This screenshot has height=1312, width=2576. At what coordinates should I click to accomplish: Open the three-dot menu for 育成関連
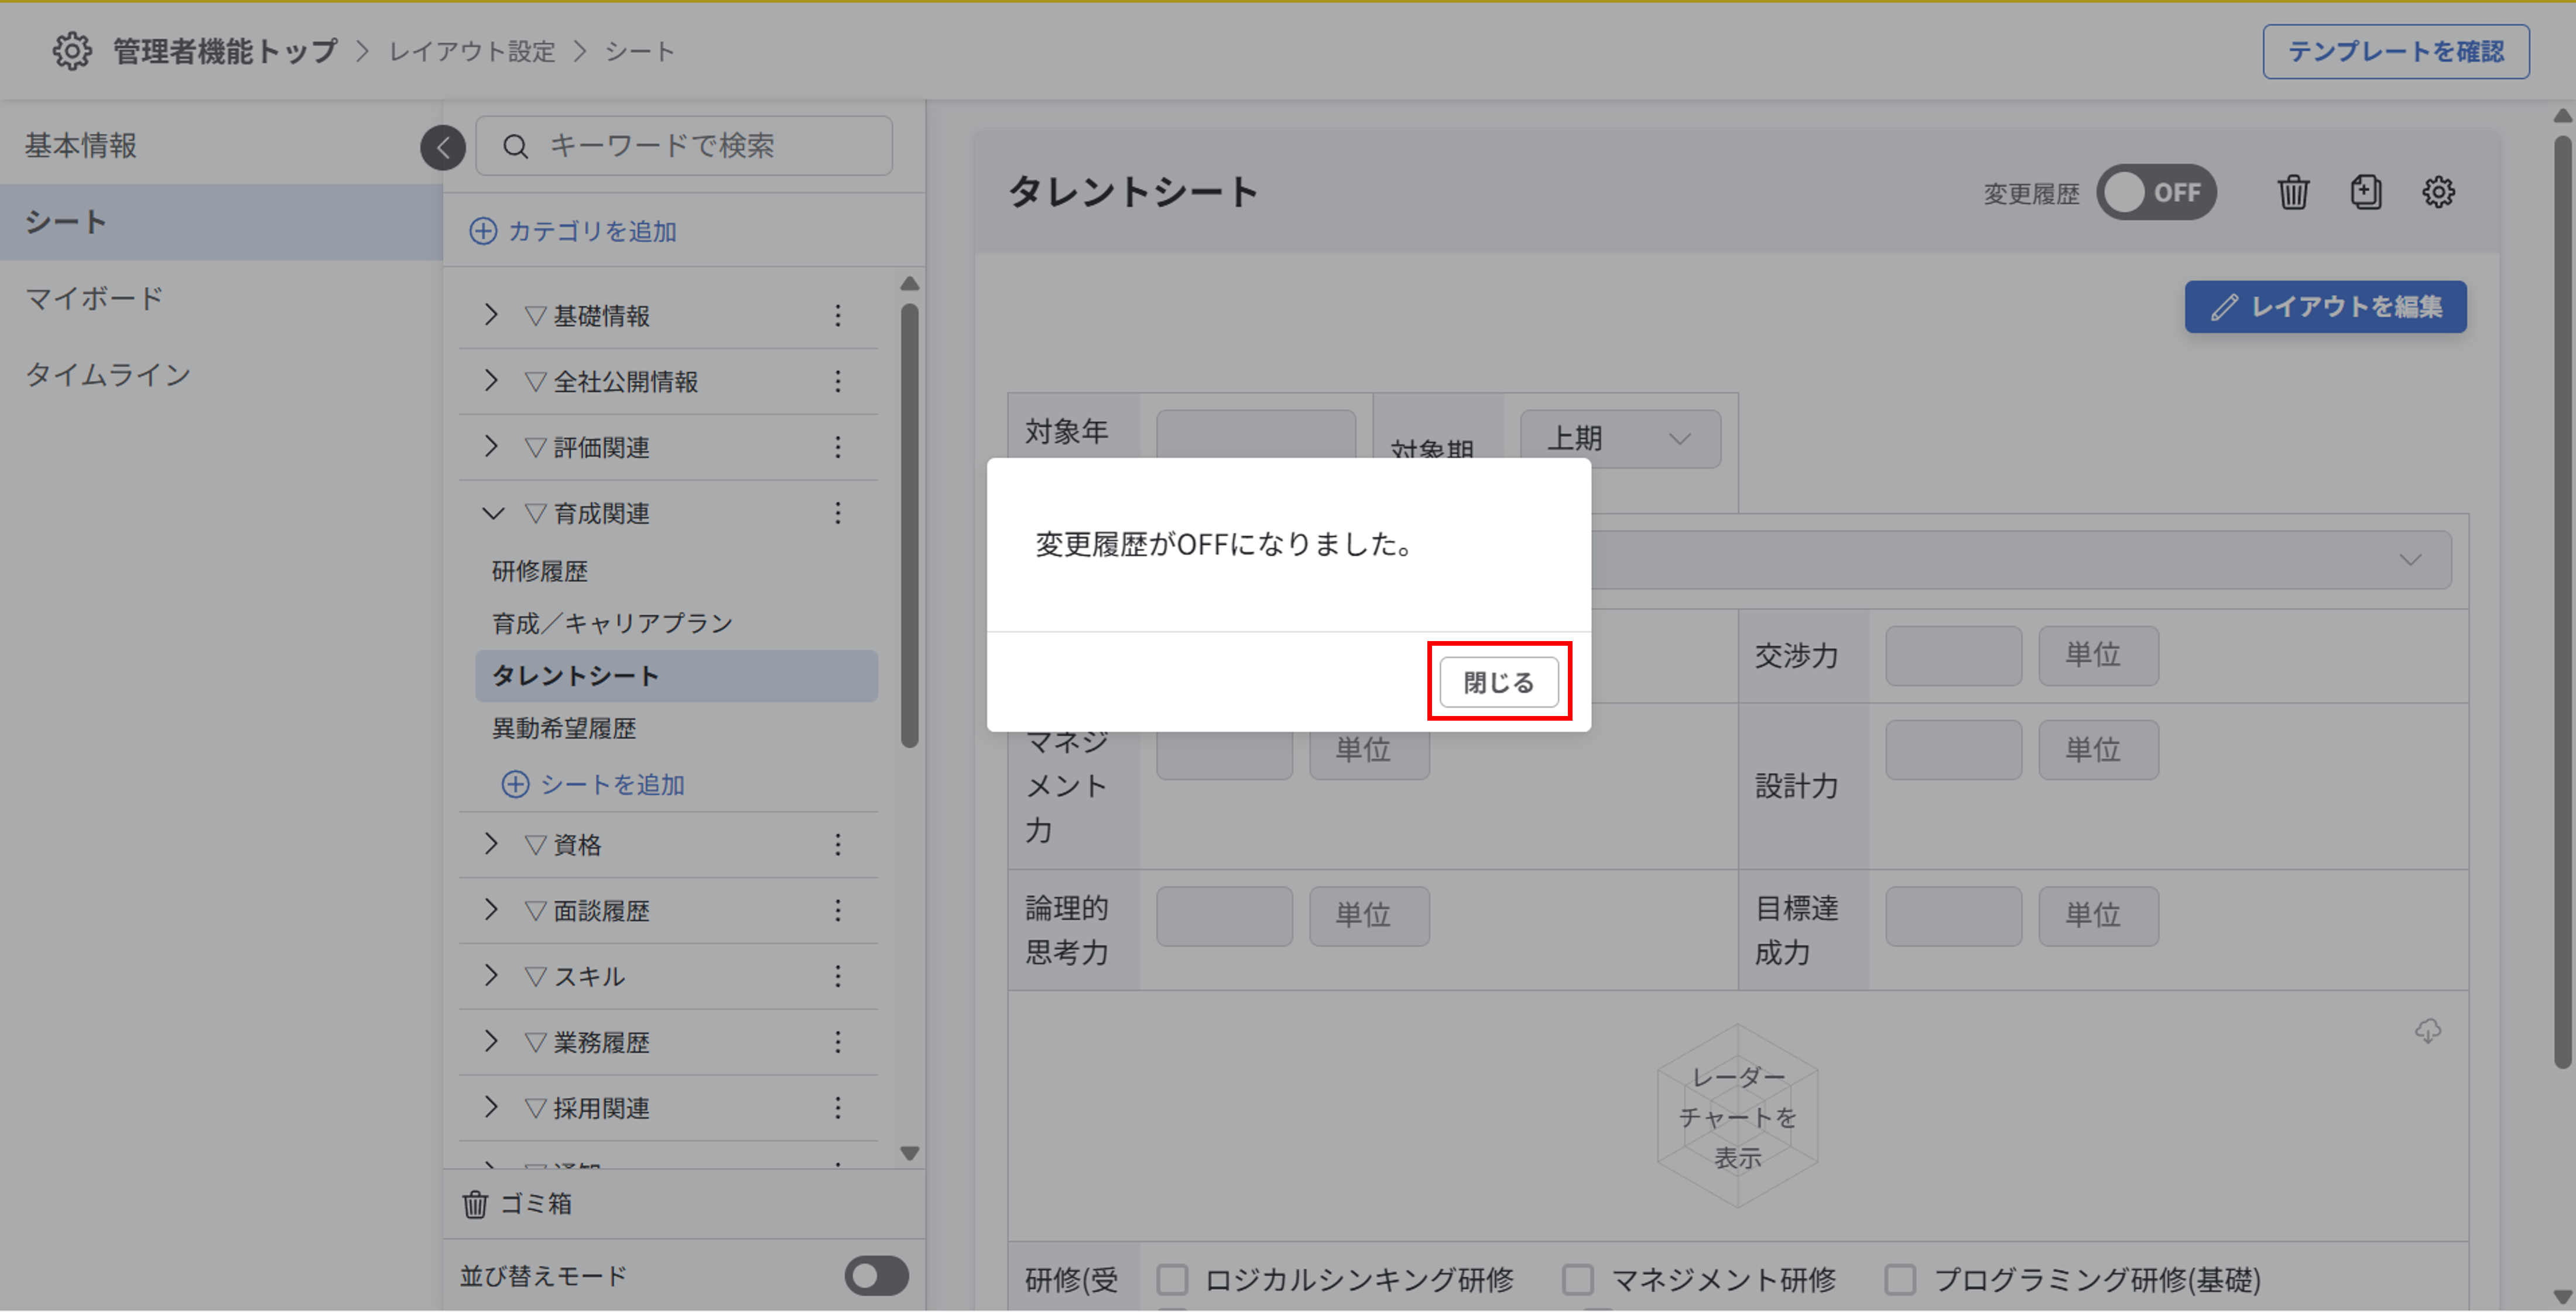(838, 513)
